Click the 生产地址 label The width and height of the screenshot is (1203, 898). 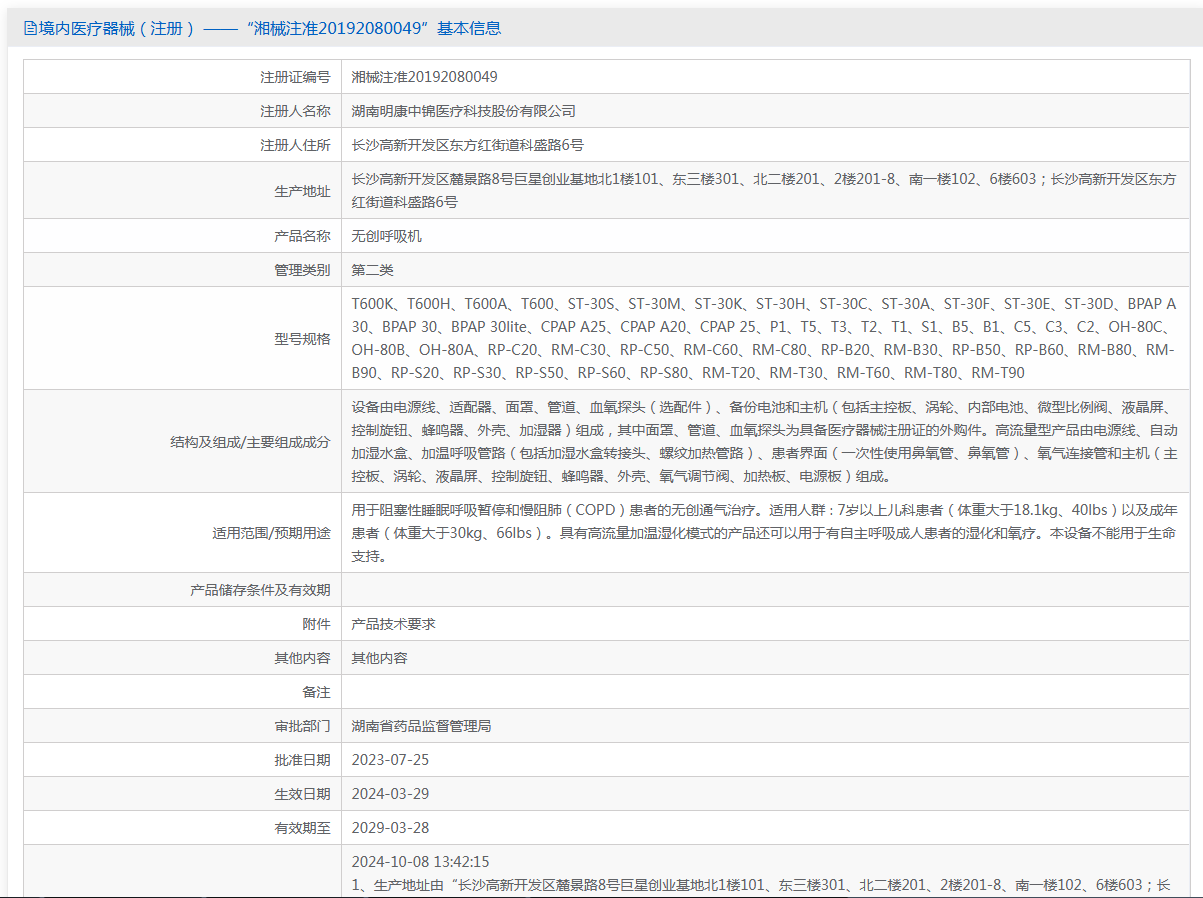[302, 190]
